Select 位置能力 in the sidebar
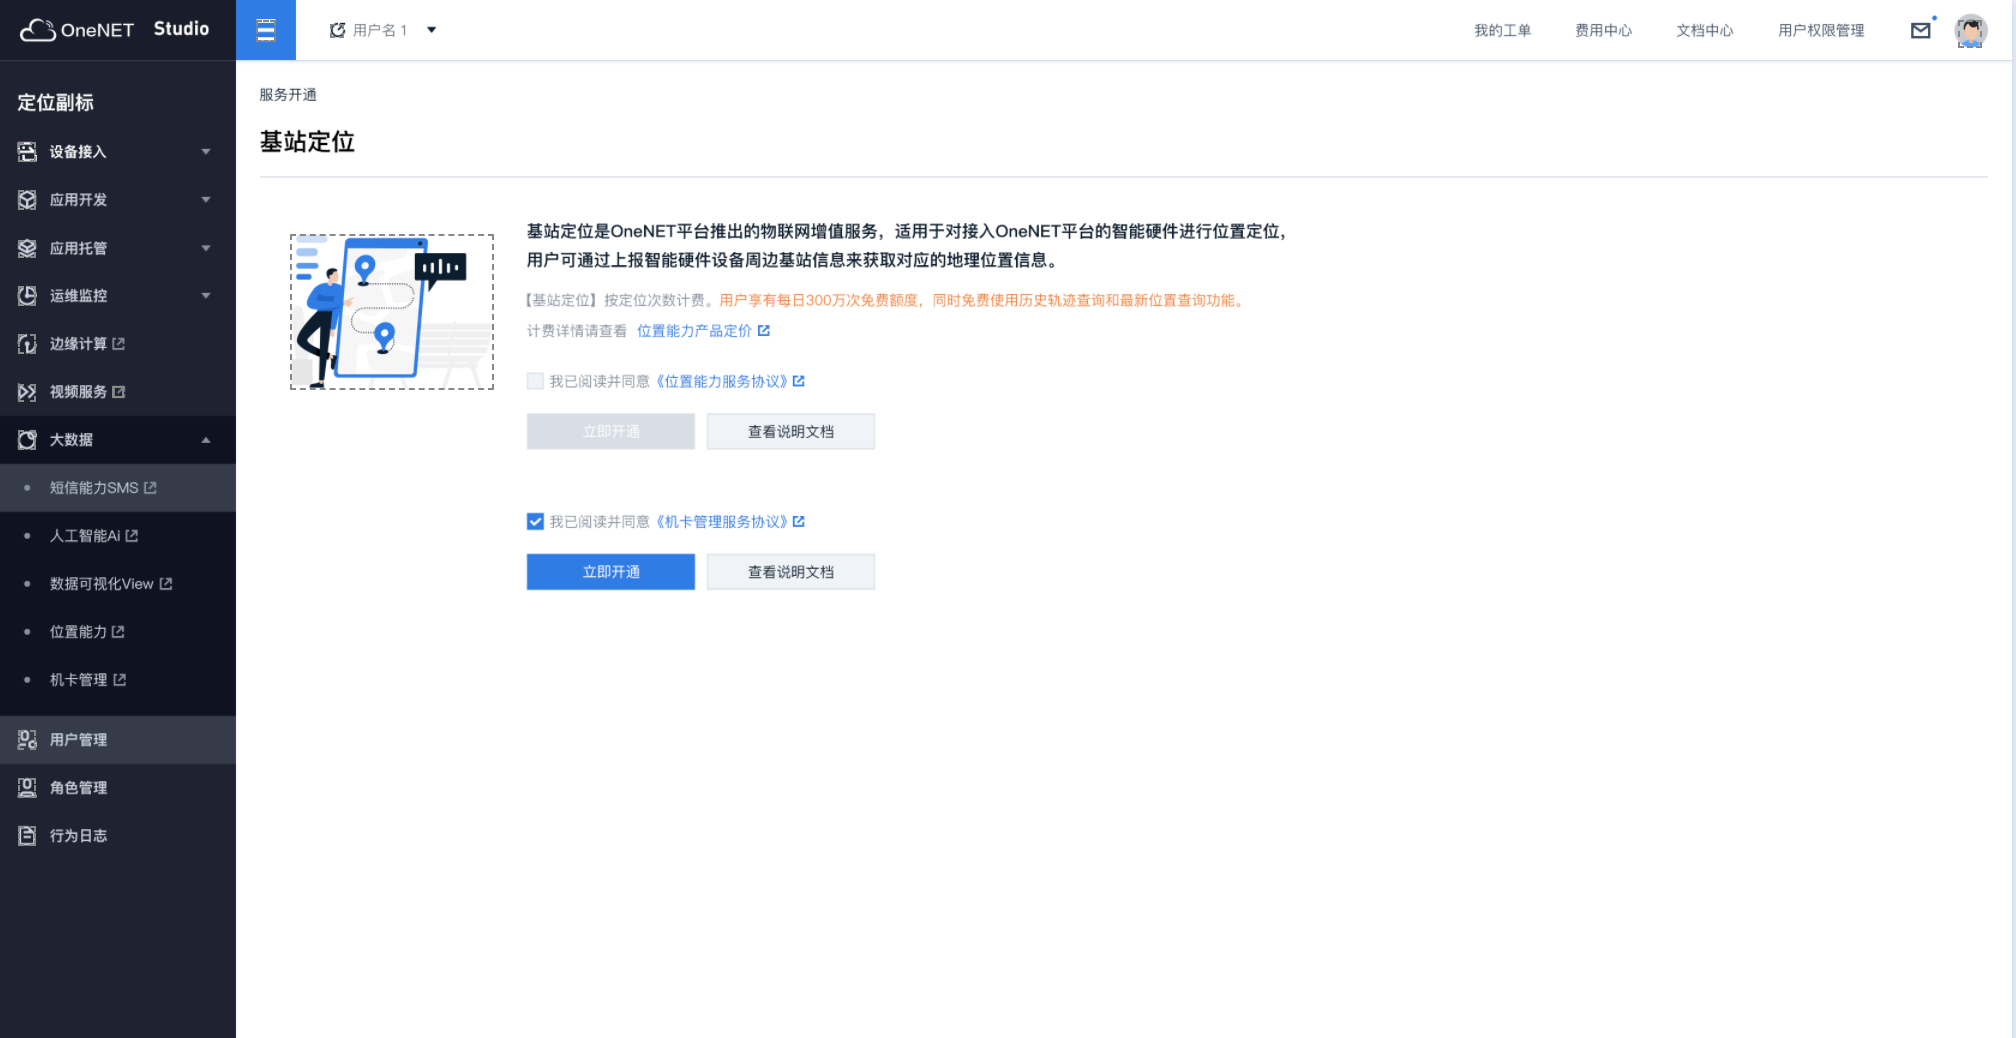2016x1038 pixels. [118, 632]
